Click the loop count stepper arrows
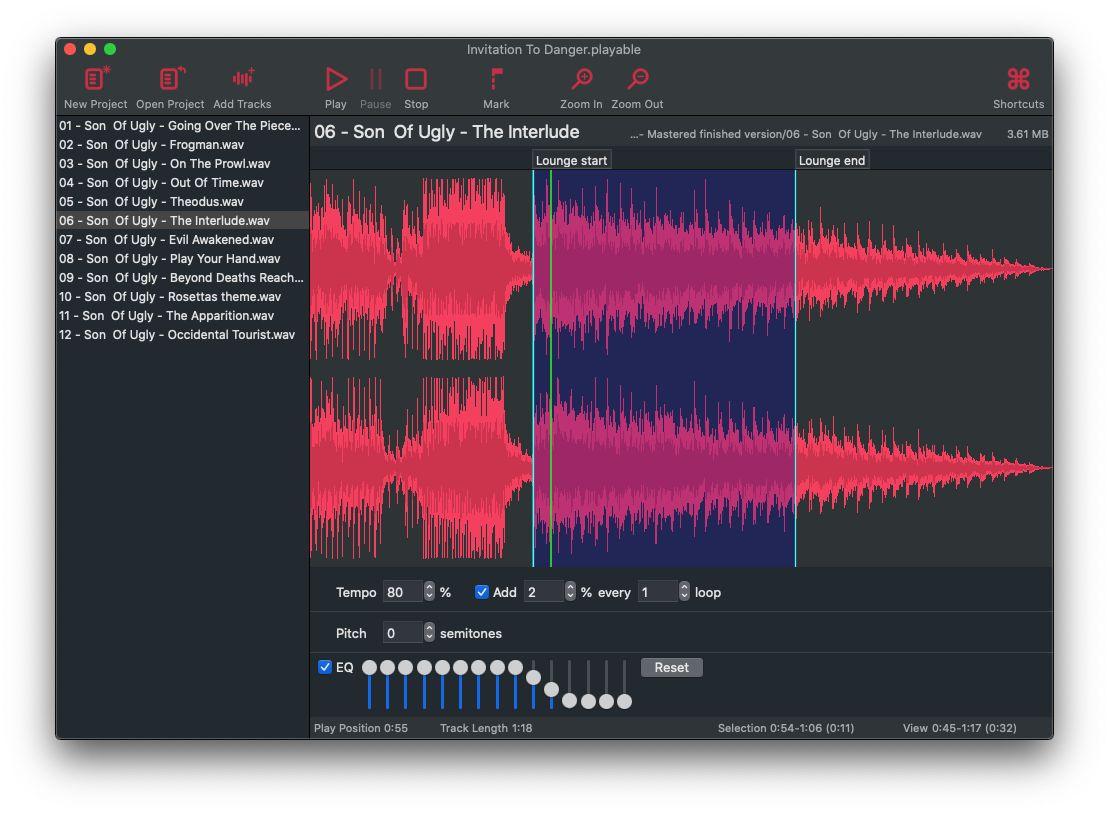This screenshot has width=1109, height=813. (x=684, y=592)
